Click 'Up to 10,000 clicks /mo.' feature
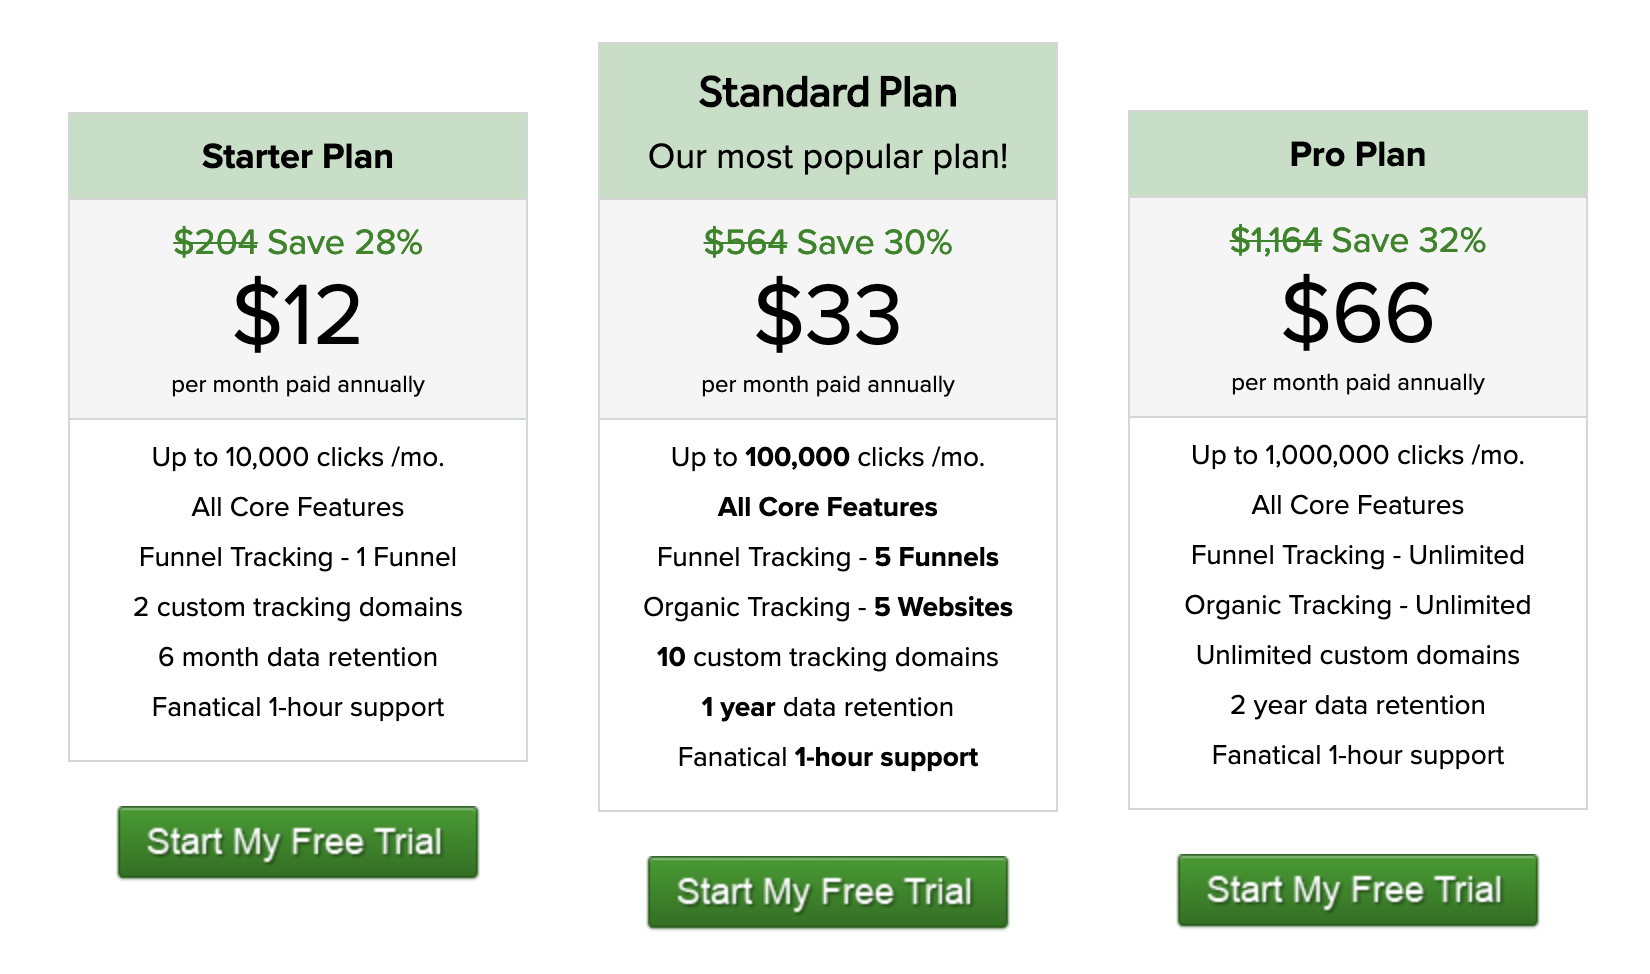Viewport: 1650px width, 974px height. [x=298, y=457]
